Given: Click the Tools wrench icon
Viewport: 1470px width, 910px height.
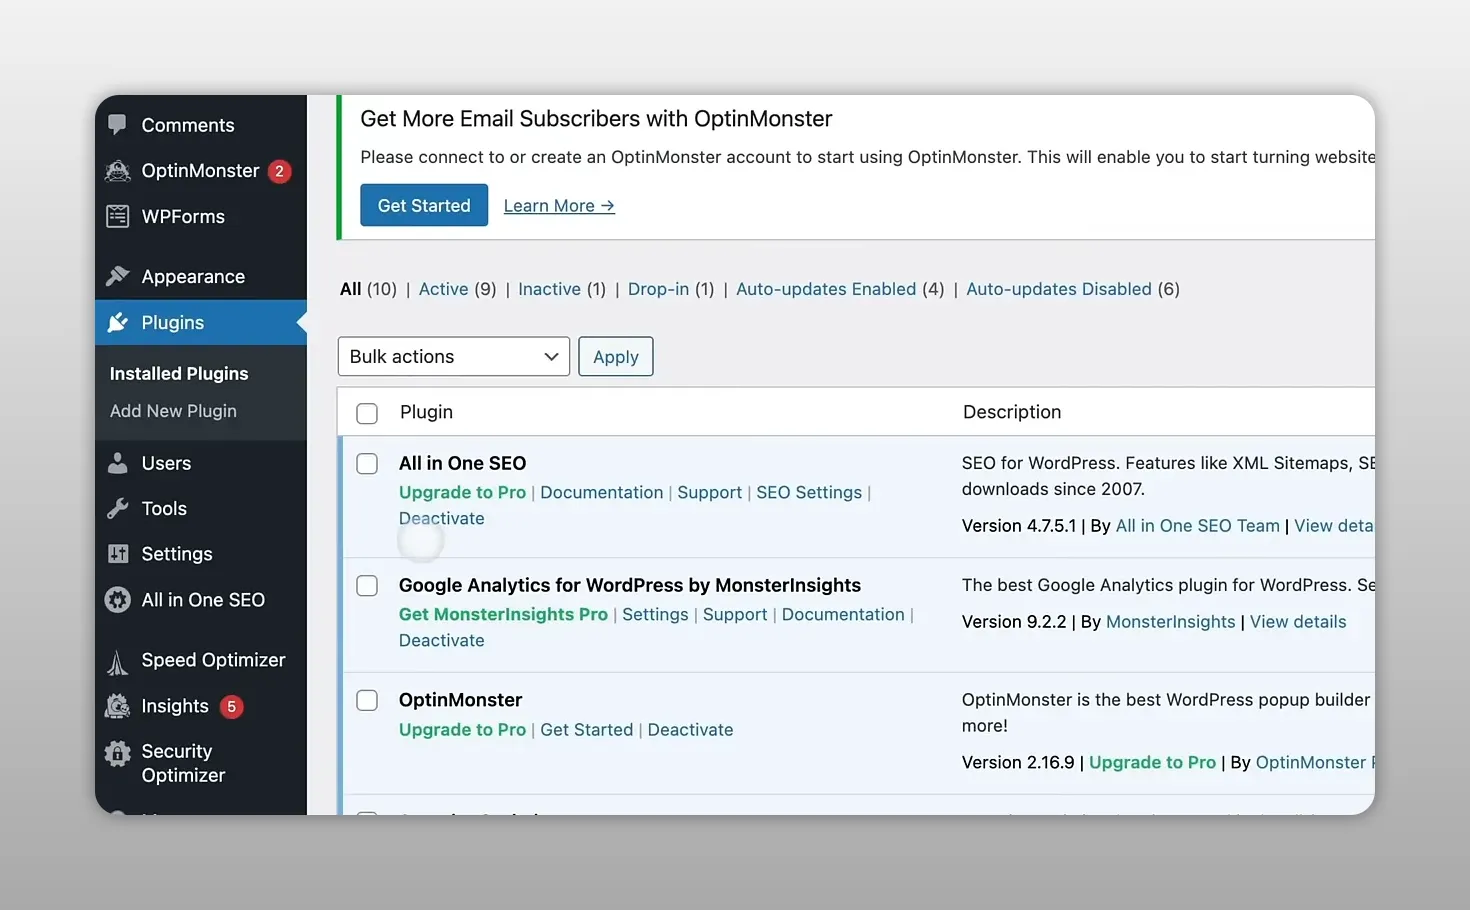Looking at the screenshot, I should point(117,508).
